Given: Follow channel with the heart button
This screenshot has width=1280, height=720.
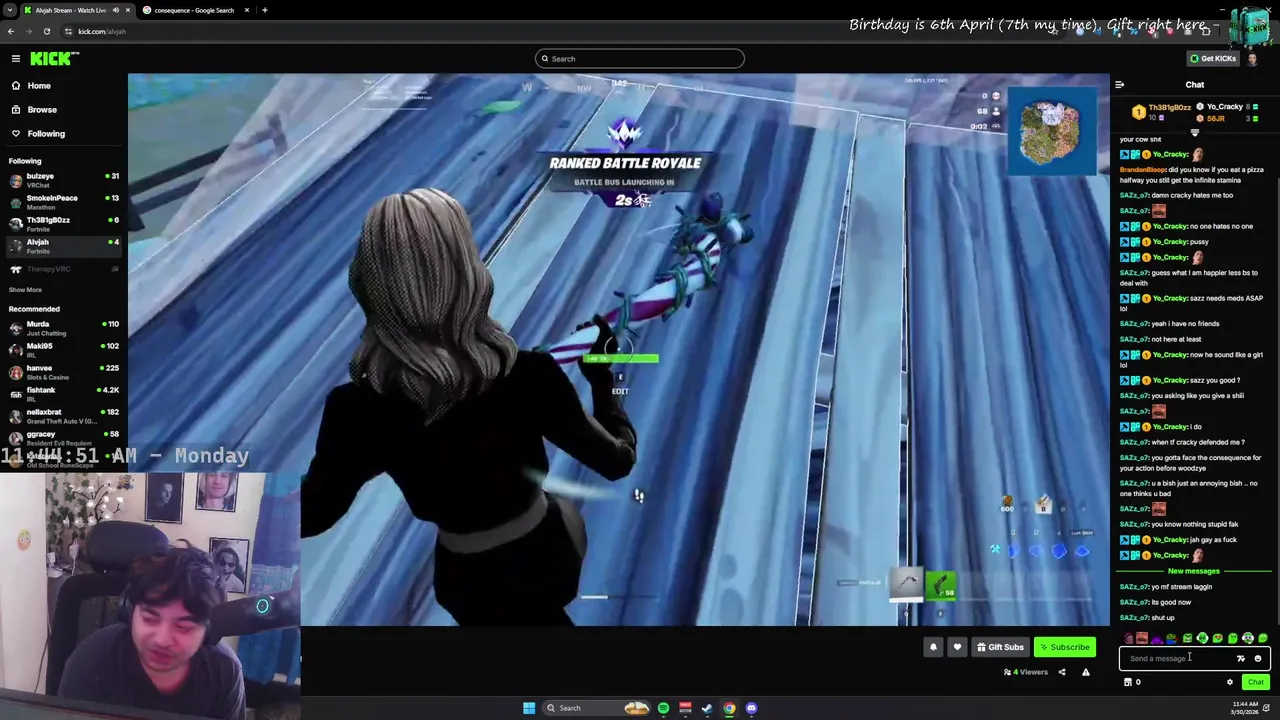Looking at the screenshot, I should (x=957, y=647).
